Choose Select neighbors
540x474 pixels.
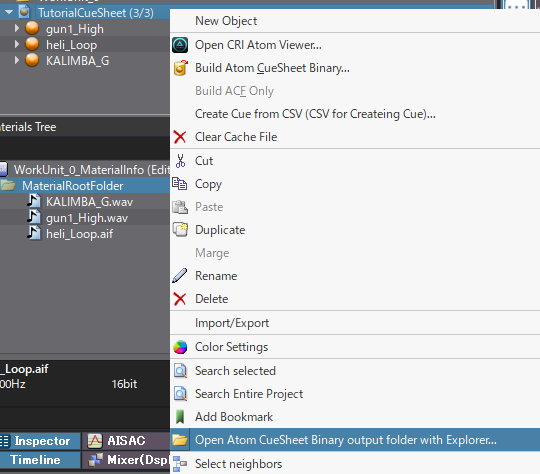(355, 464)
